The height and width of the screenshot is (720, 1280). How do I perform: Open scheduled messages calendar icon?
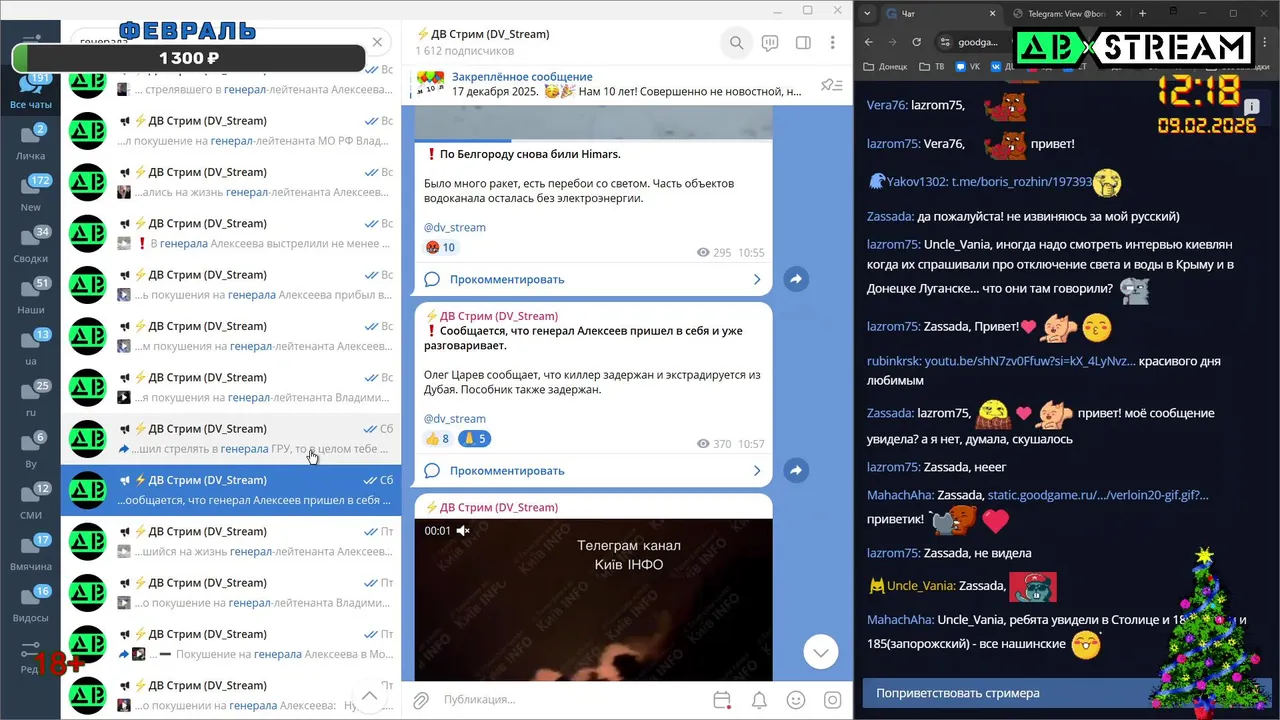(x=723, y=700)
